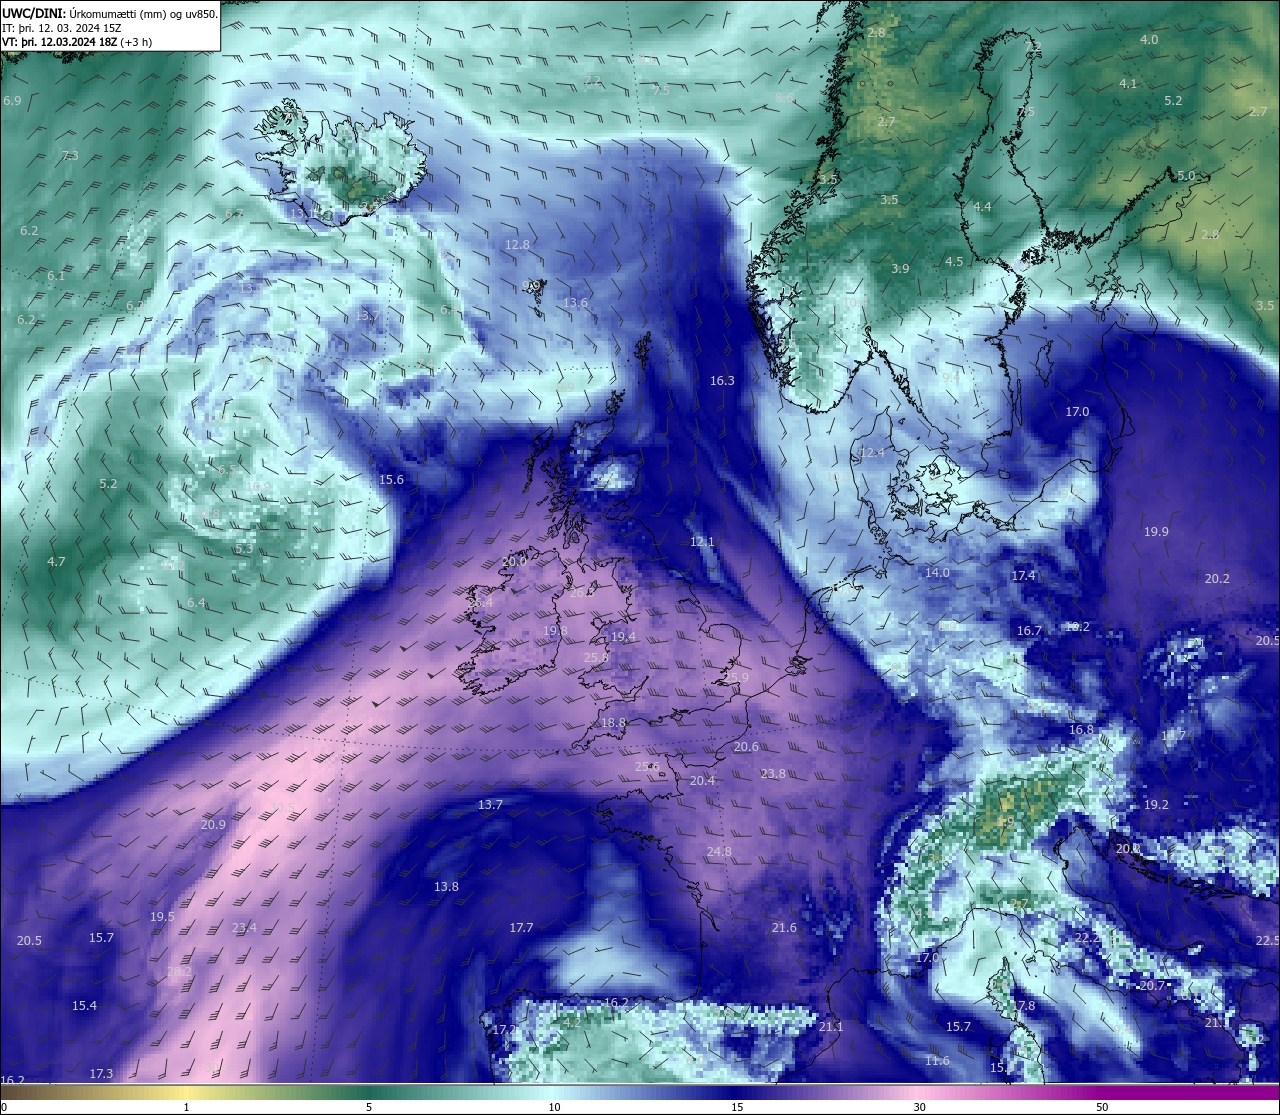Click the 17.2 value on the map
Screen dimensions: 1280x1115
(x=504, y=1030)
